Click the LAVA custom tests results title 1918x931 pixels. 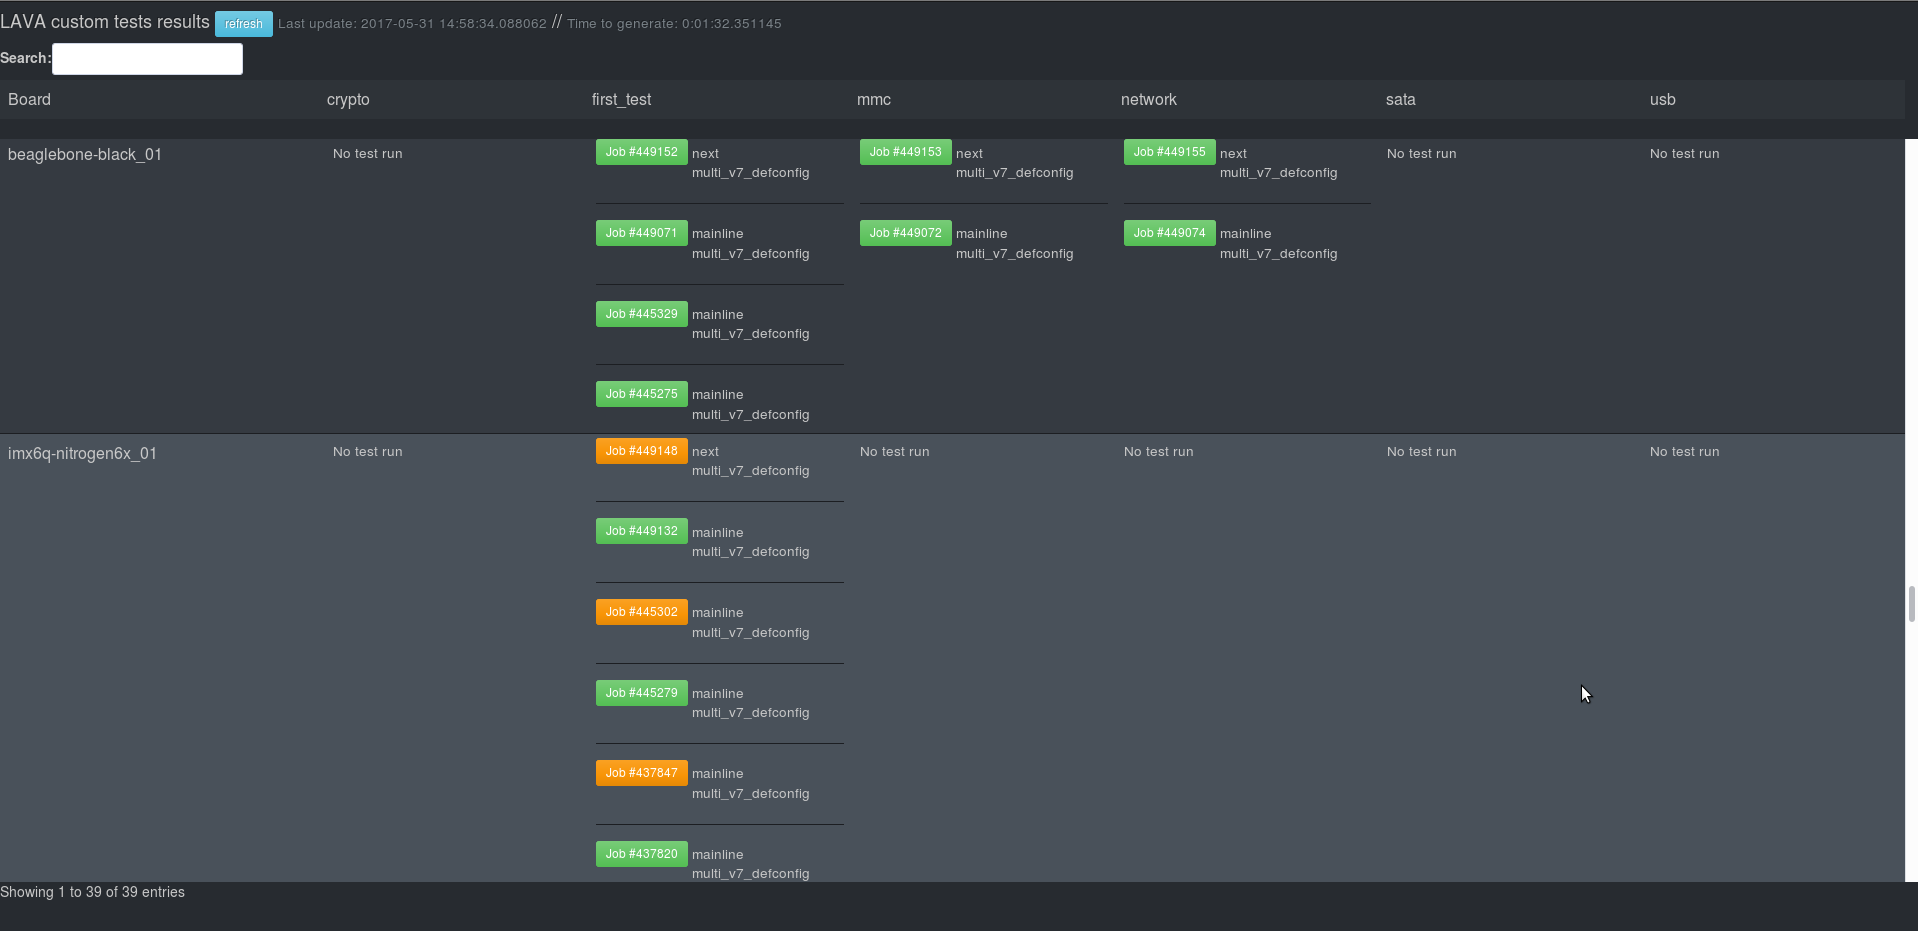(105, 22)
